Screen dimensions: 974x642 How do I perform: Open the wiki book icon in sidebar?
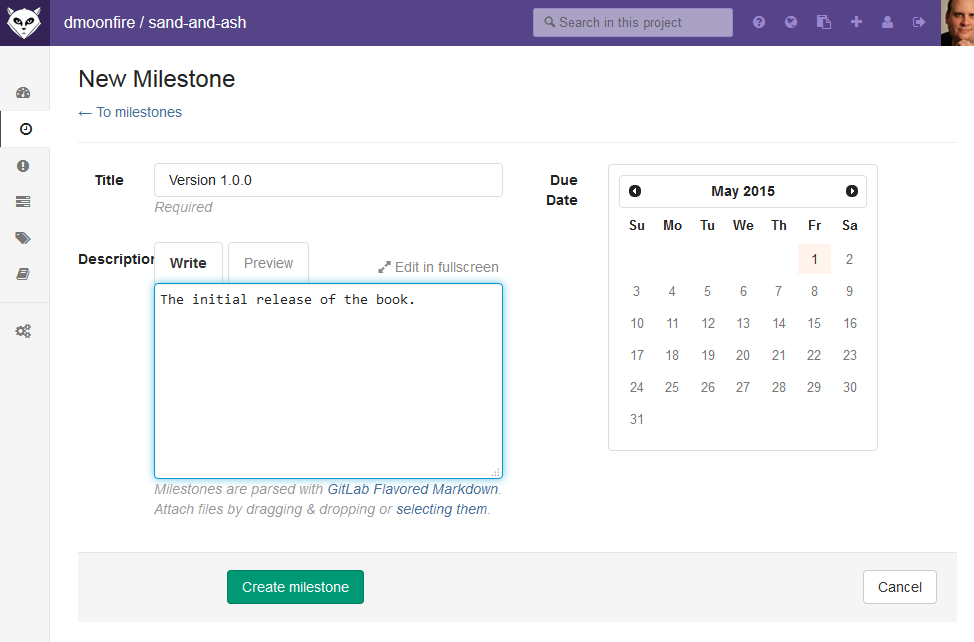pos(23,274)
